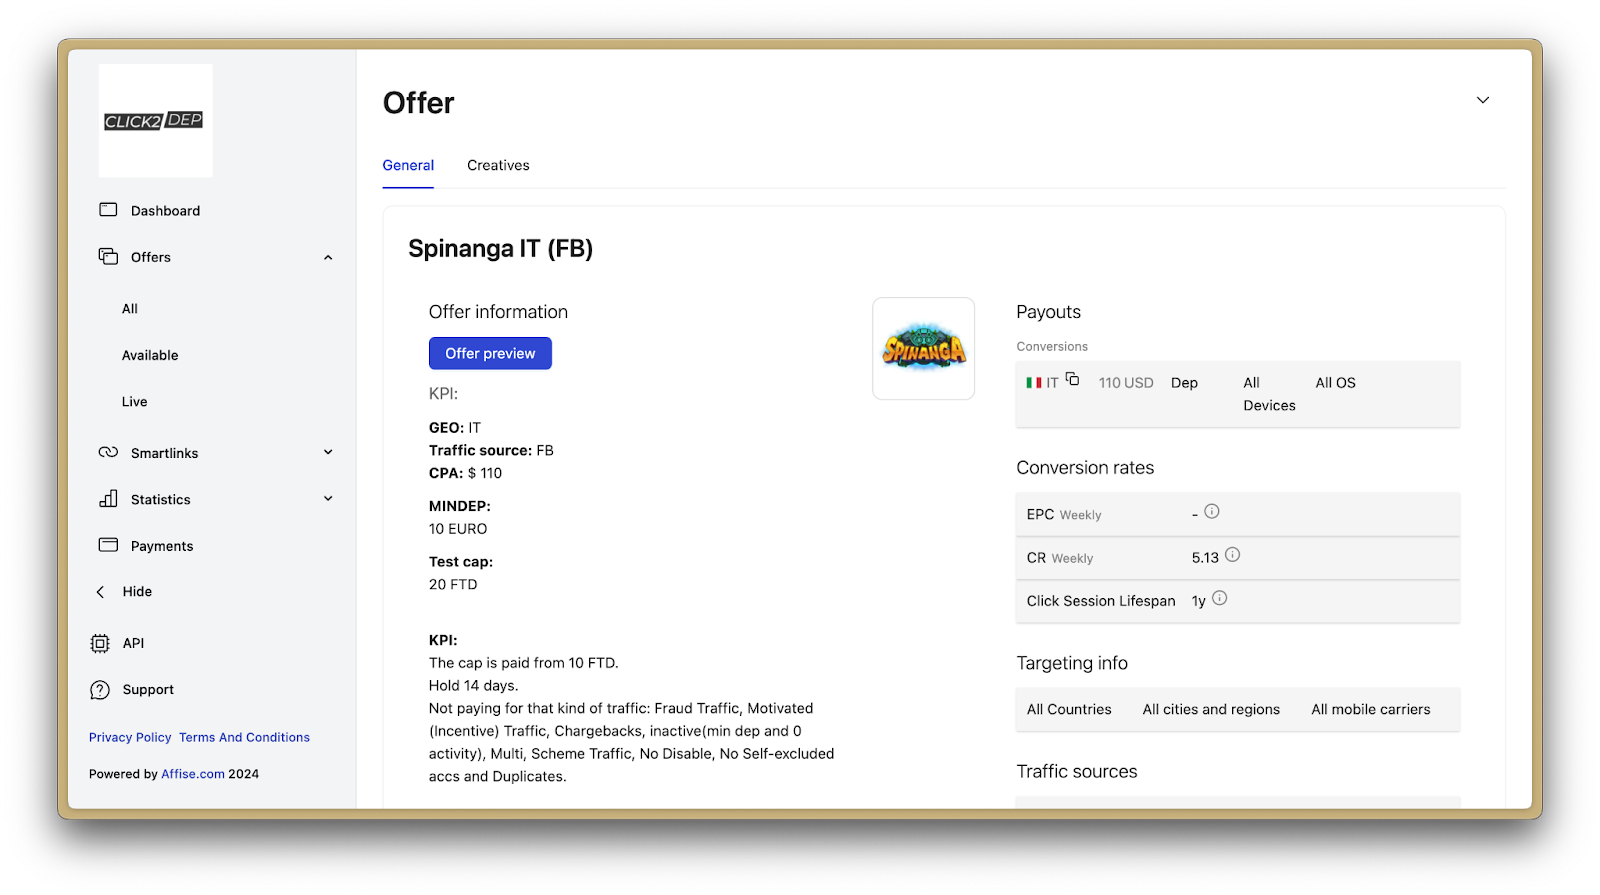1600x895 pixels.
Task: Click the Smartlinks chain icon
Action: [x=108, y=452]
